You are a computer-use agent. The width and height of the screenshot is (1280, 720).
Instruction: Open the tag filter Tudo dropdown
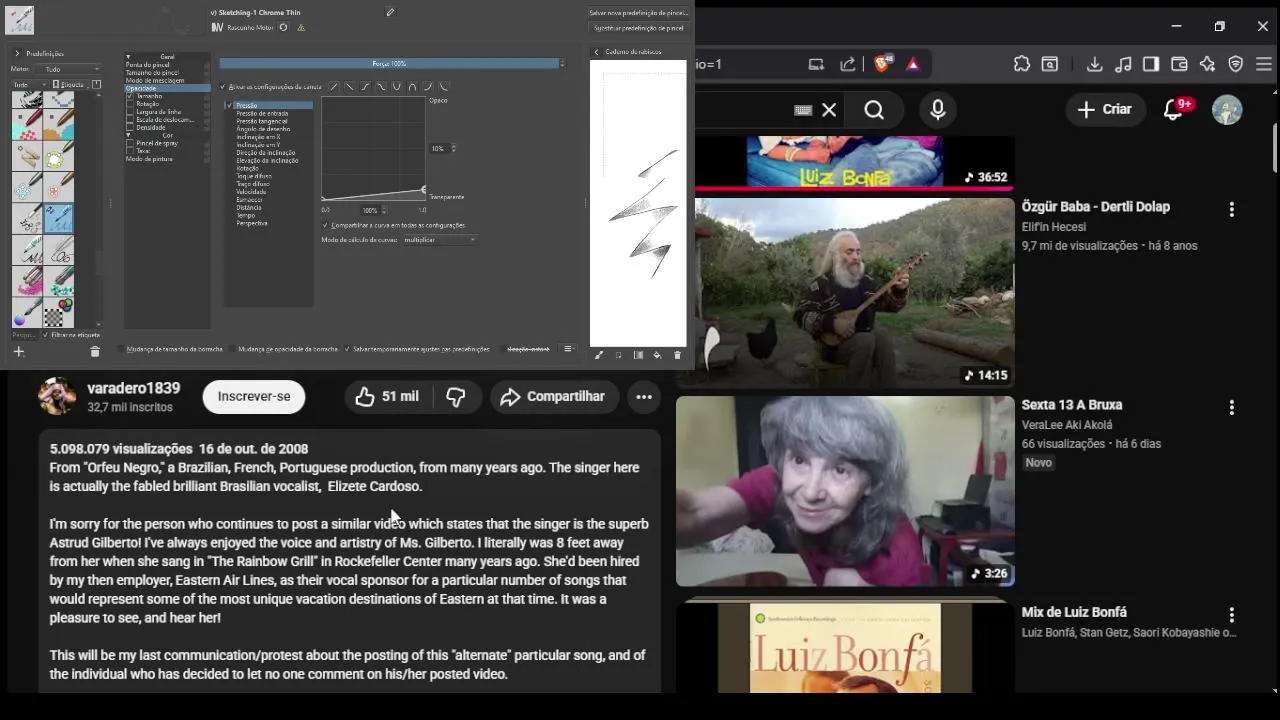coord(29,85)
